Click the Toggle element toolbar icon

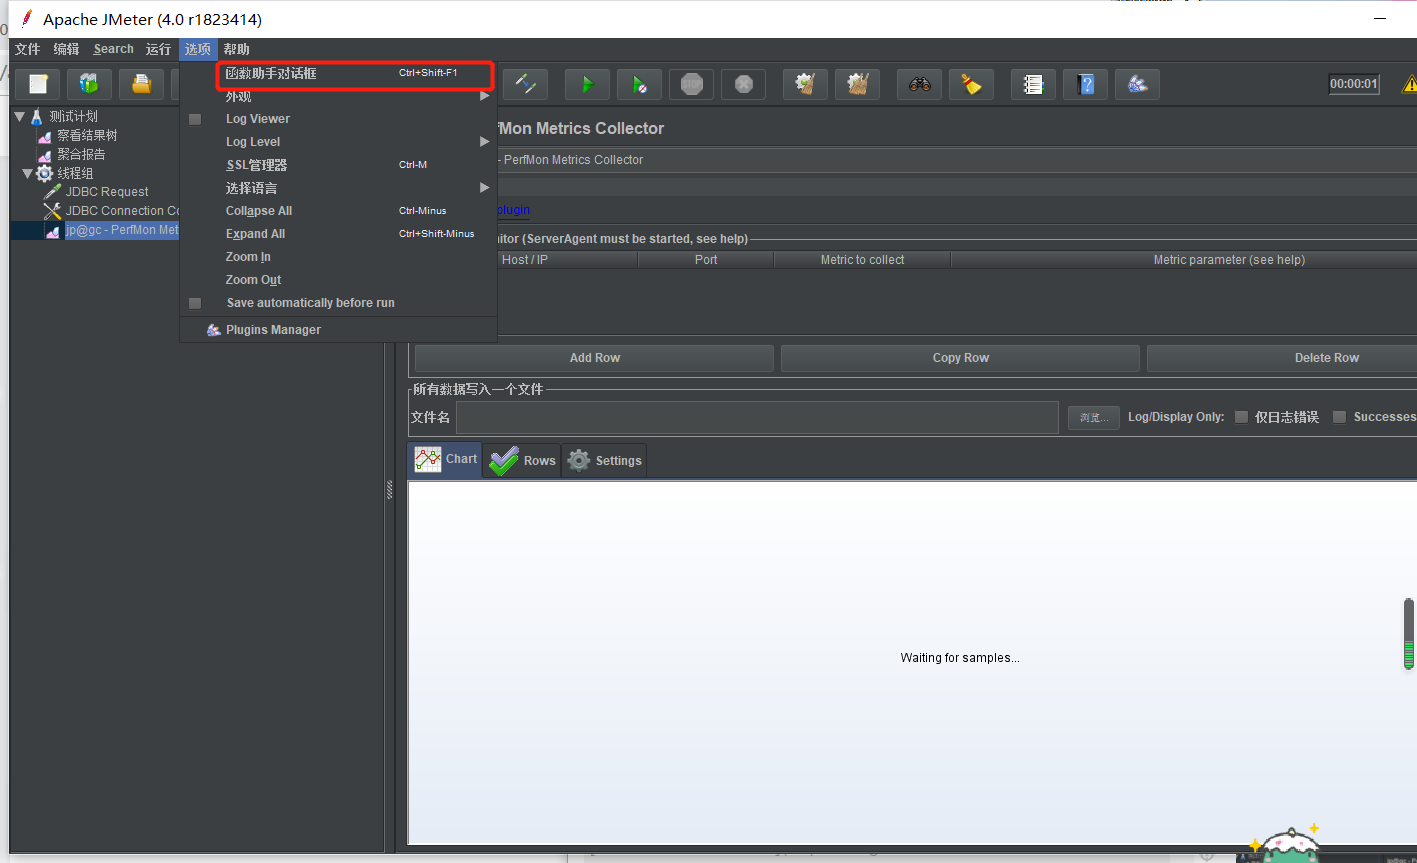525,84
